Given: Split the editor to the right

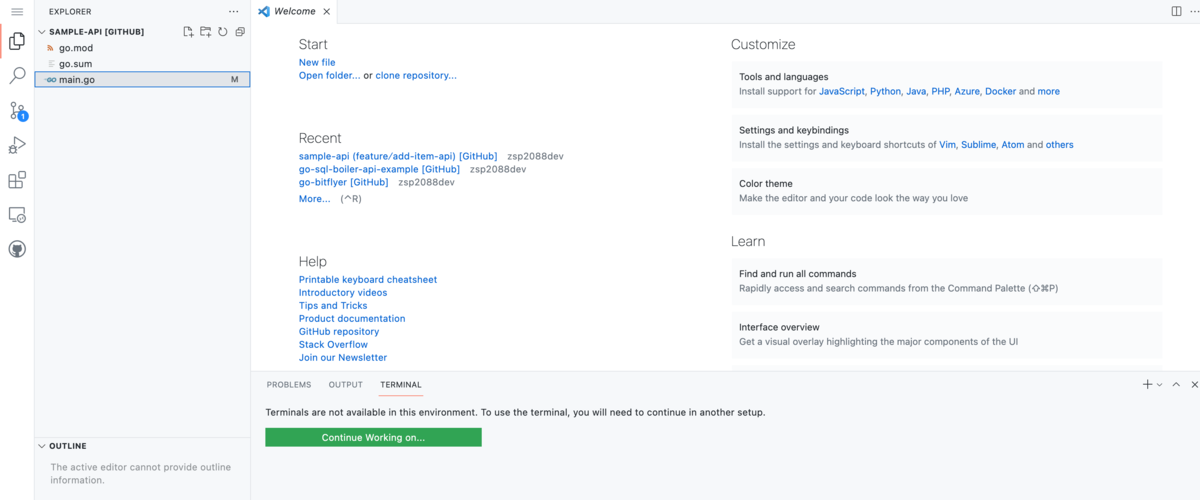Looking at the screenshot, I should [x=1176, y=12].
